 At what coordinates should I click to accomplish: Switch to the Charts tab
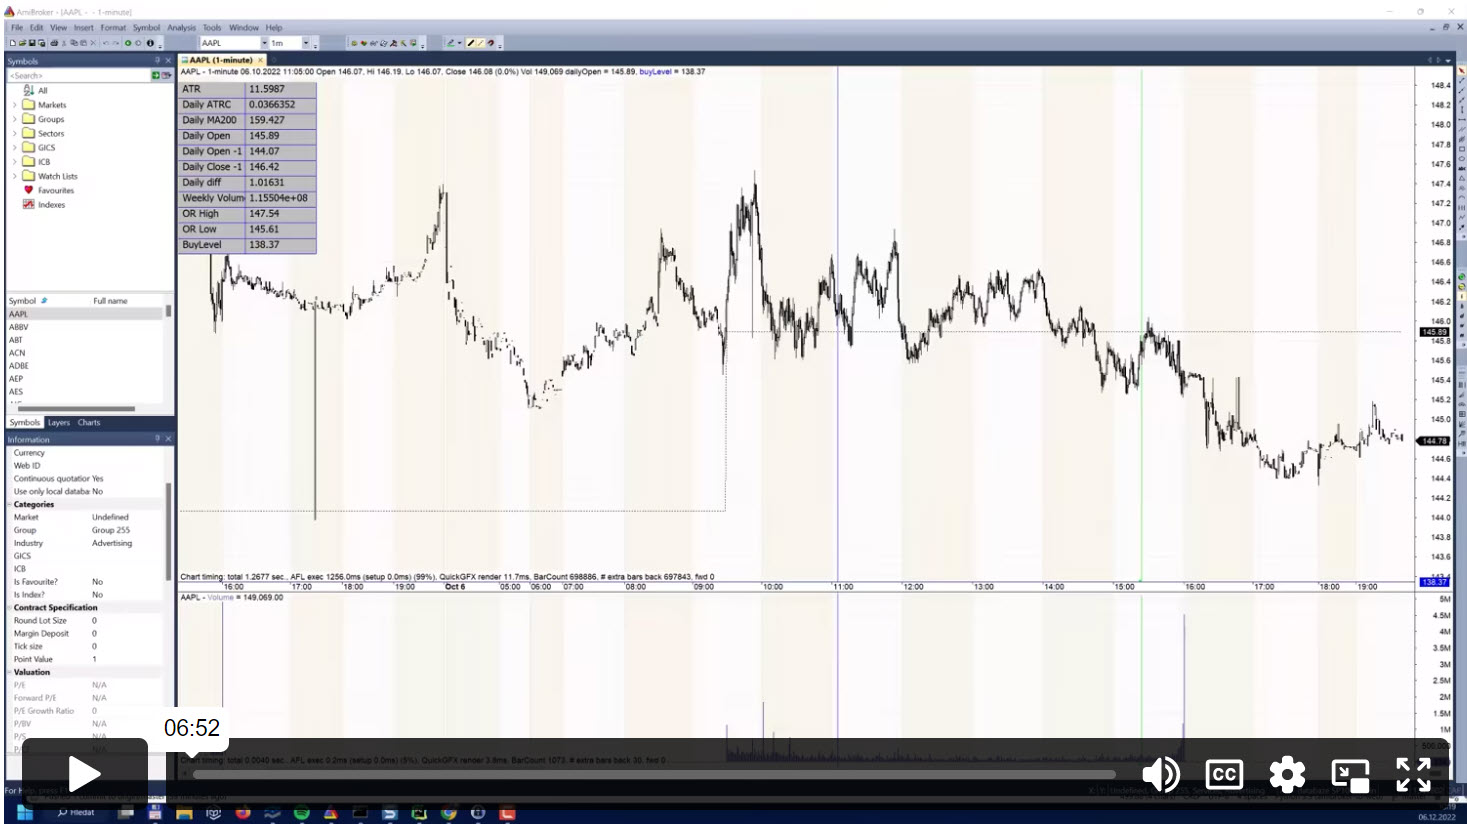[x=89, y=422]
